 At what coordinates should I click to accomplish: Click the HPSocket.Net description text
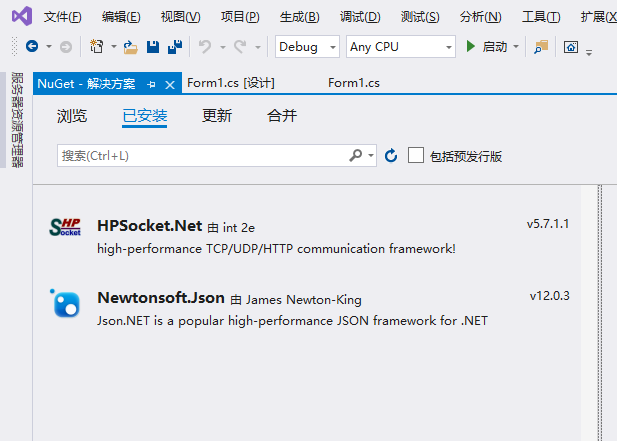(x=276, y=249)
